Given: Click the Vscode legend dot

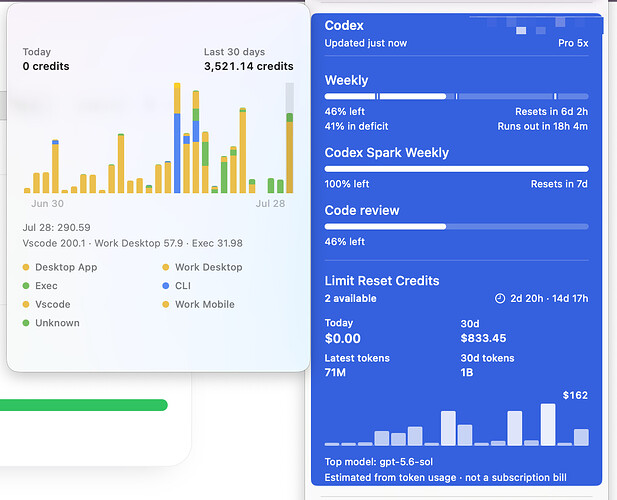Looking at the screenshot, I should coord(26,304).
